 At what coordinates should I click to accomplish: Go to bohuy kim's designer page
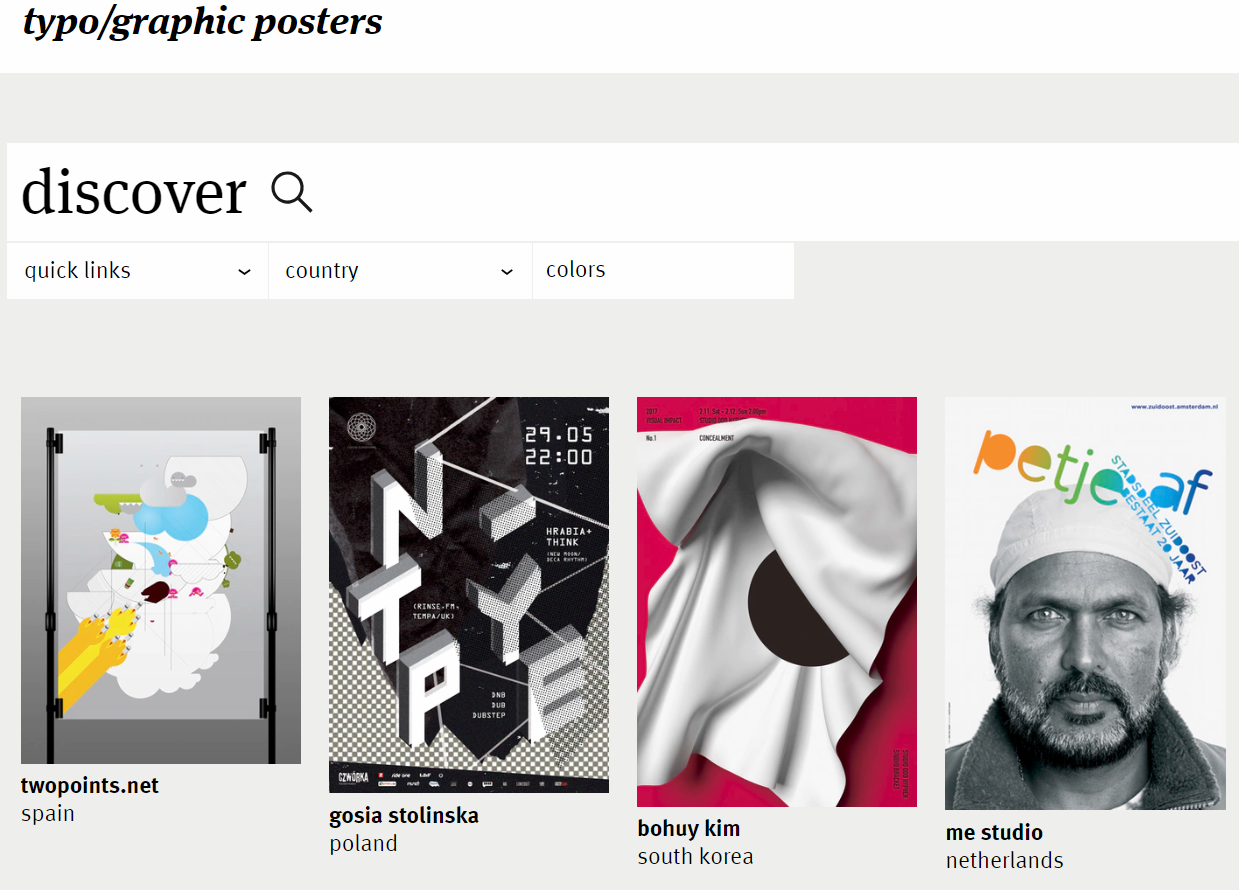(x=689, y=829)
